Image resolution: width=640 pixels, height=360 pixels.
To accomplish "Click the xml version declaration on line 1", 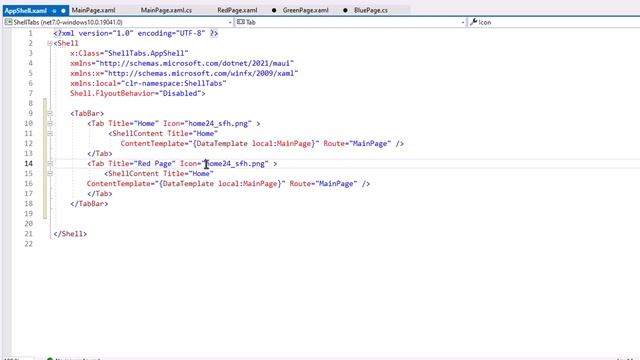I will pyautogui.click(x=136, y=33).
